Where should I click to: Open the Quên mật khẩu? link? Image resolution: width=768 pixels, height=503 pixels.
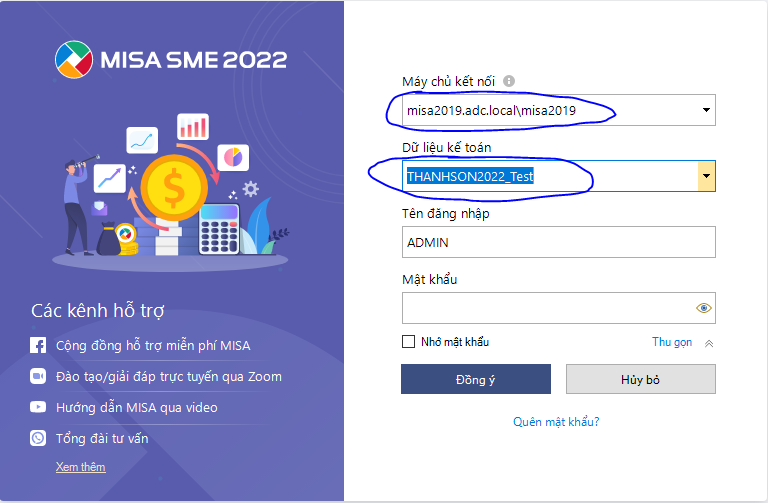pyautogui.click(x=556, y=422)
